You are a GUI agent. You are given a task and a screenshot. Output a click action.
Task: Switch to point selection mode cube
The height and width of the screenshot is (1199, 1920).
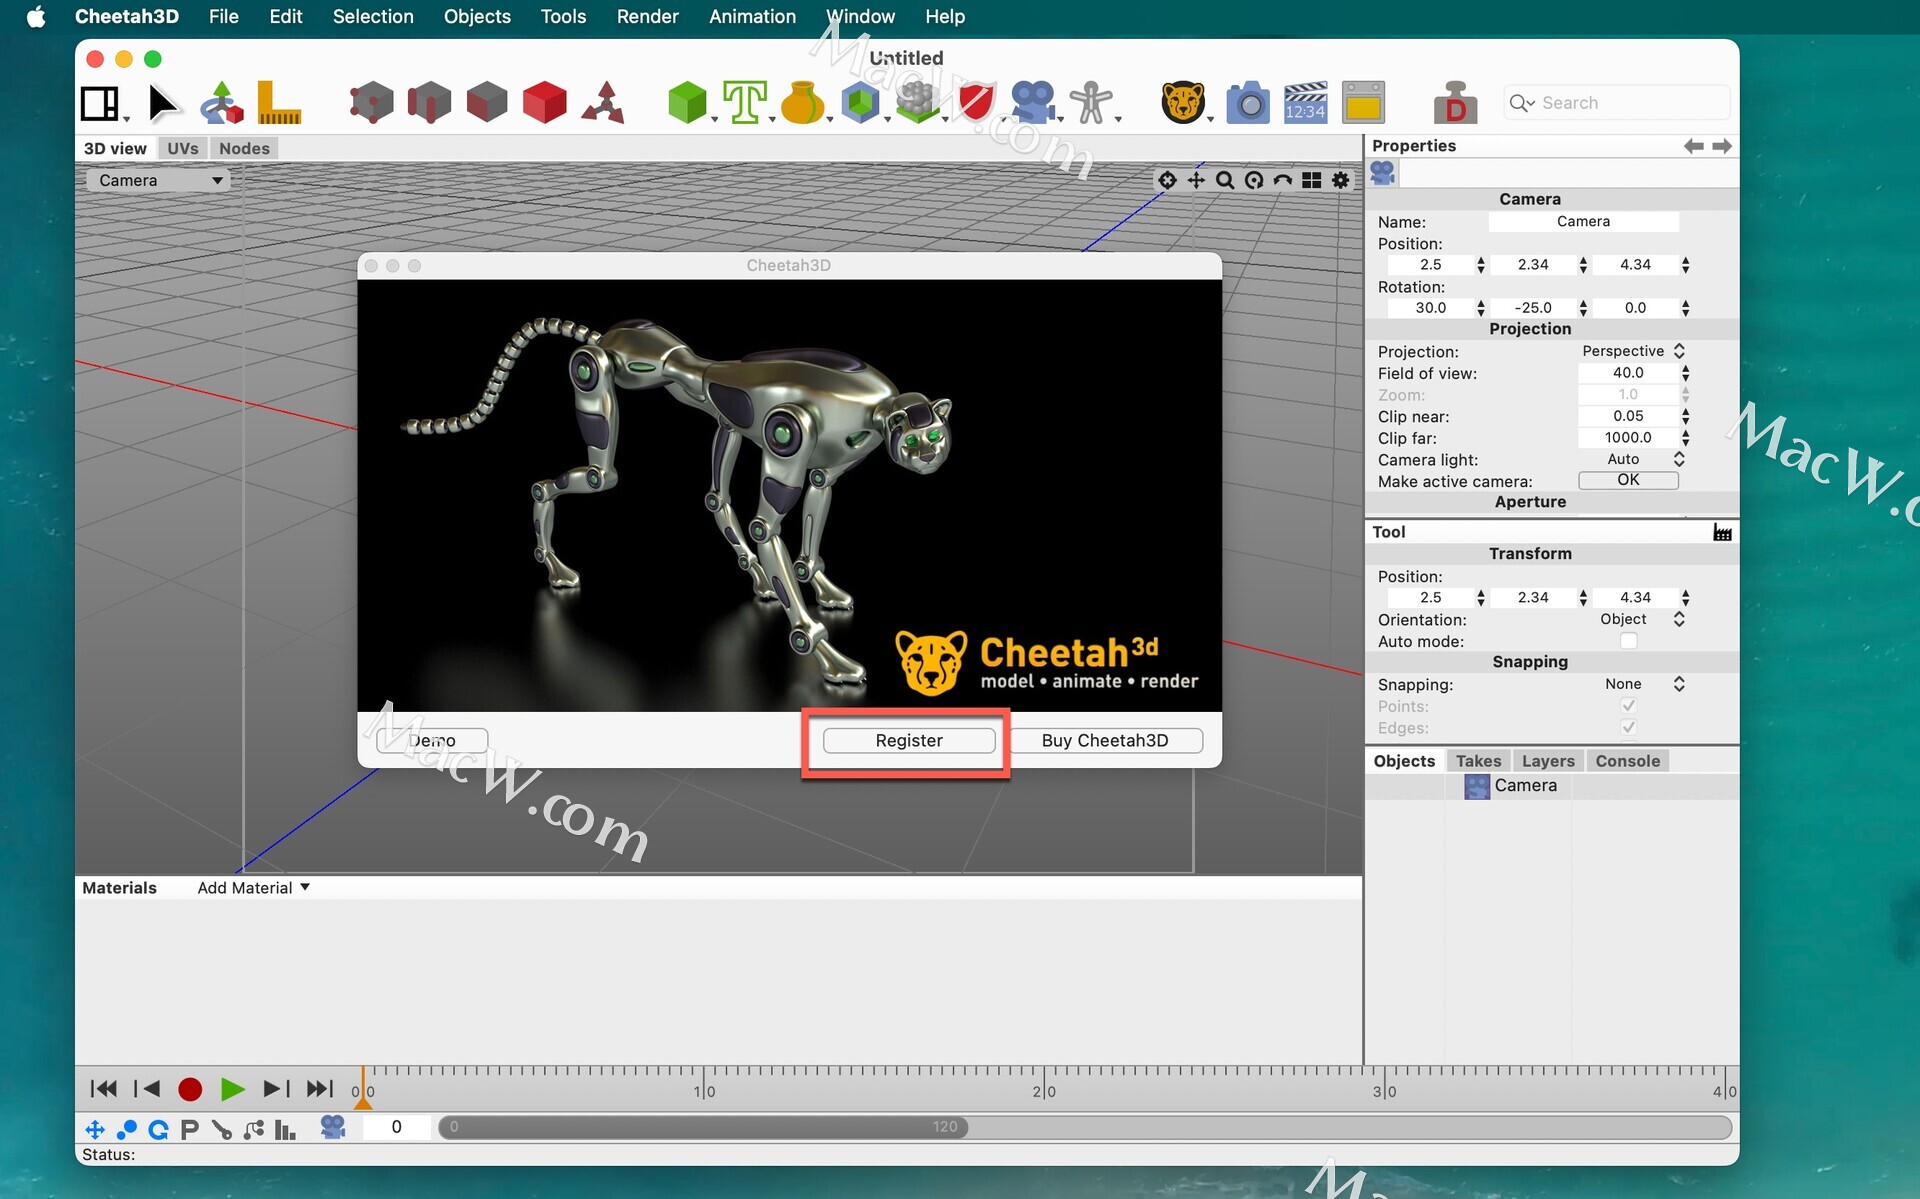pyautogui.click(x=371, y=103)
